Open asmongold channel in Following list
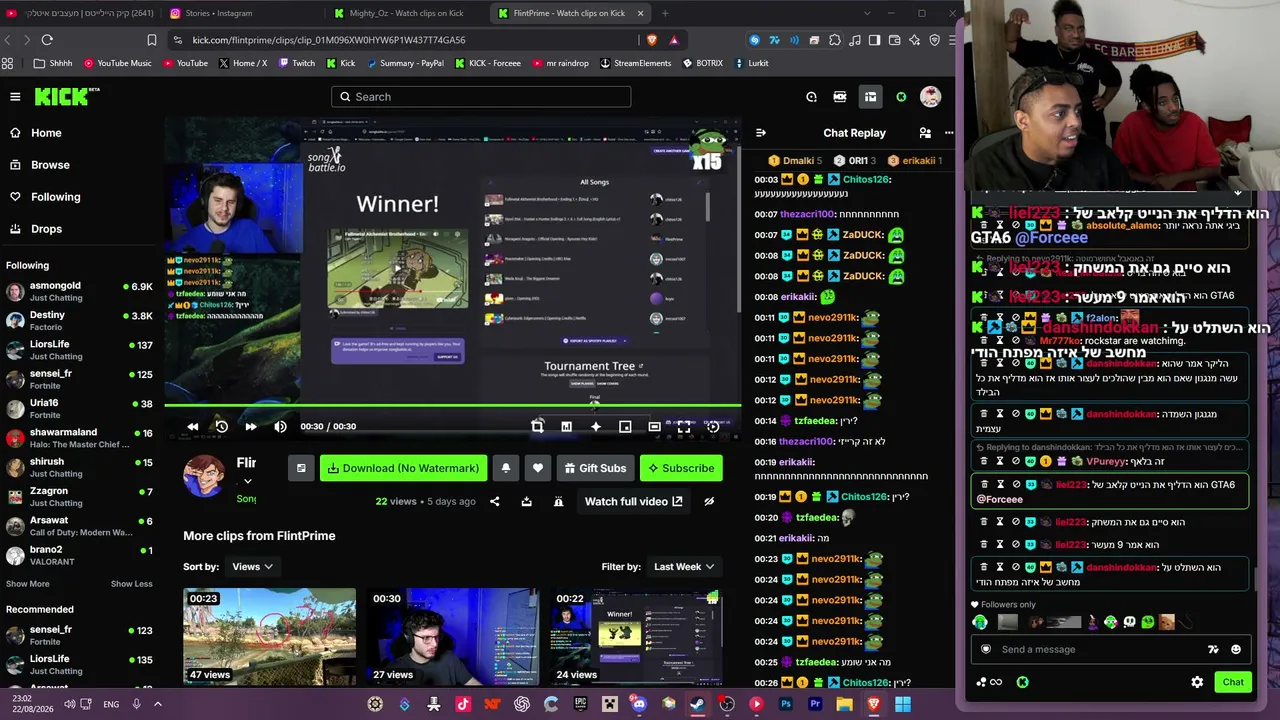1280x720 pixels. pos(80,292)
